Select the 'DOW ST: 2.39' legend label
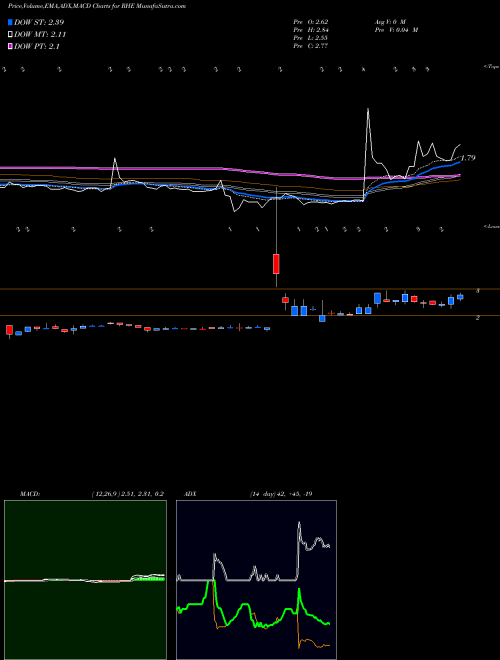The image size is (500, 660). [x=39, y=22]
